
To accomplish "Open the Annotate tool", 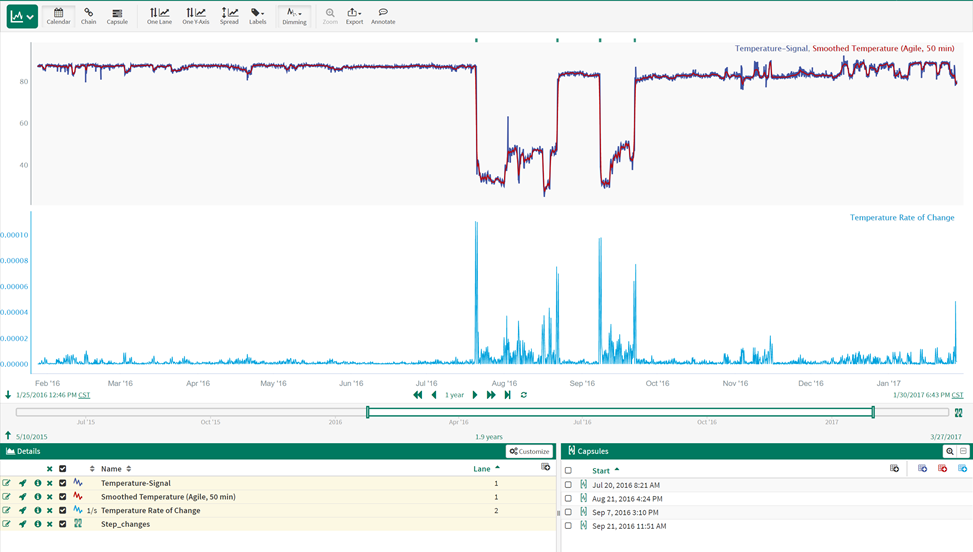I will click(383, 16).
